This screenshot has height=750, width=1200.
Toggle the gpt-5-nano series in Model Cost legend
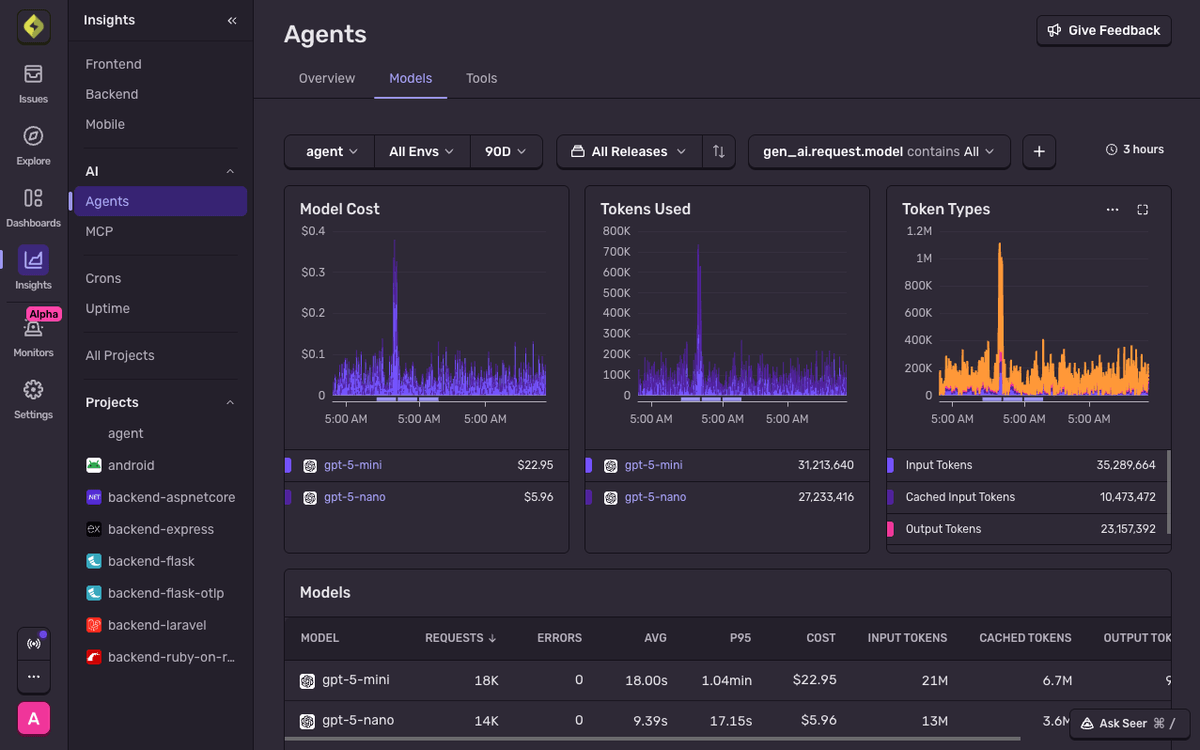coord(355,497)
